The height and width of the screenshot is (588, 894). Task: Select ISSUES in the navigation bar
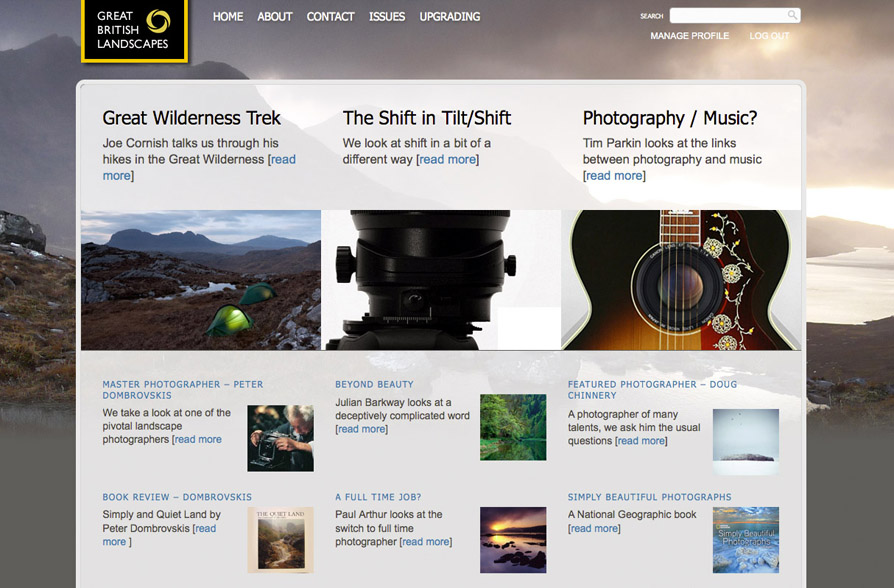pos(387,17)
